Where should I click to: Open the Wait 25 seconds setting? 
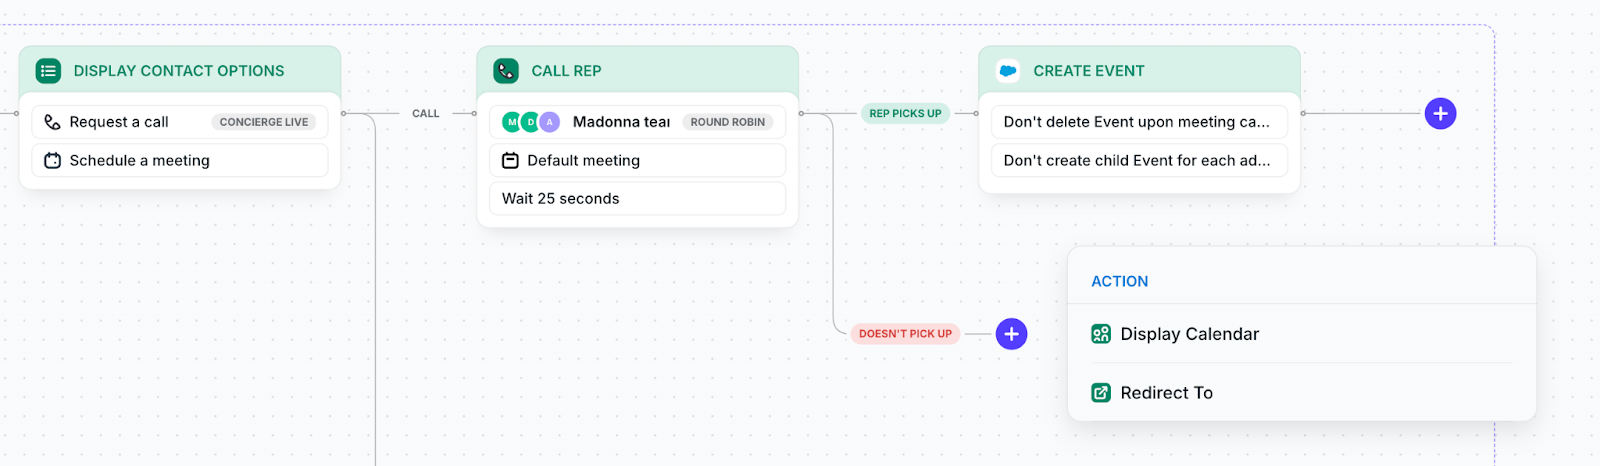tap(637, 199)
